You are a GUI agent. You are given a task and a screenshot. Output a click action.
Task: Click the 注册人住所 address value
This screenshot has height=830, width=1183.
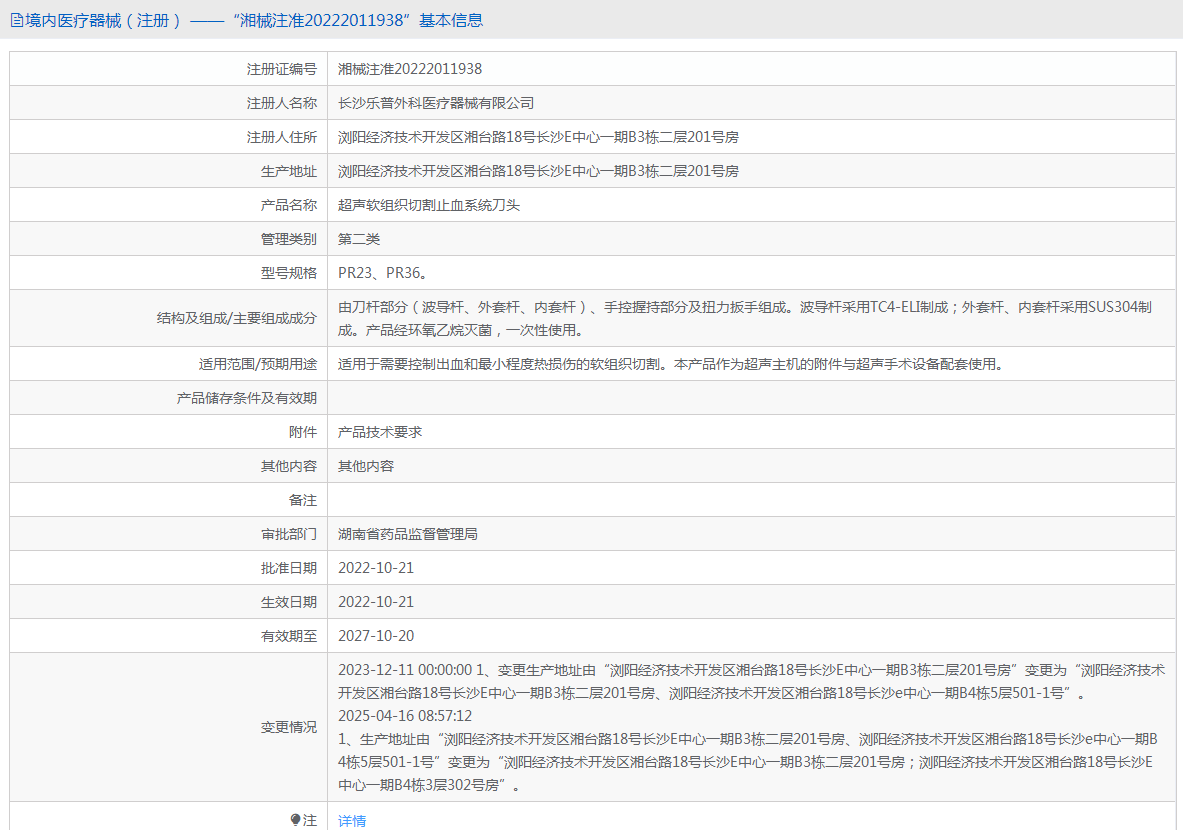(538, 137)
